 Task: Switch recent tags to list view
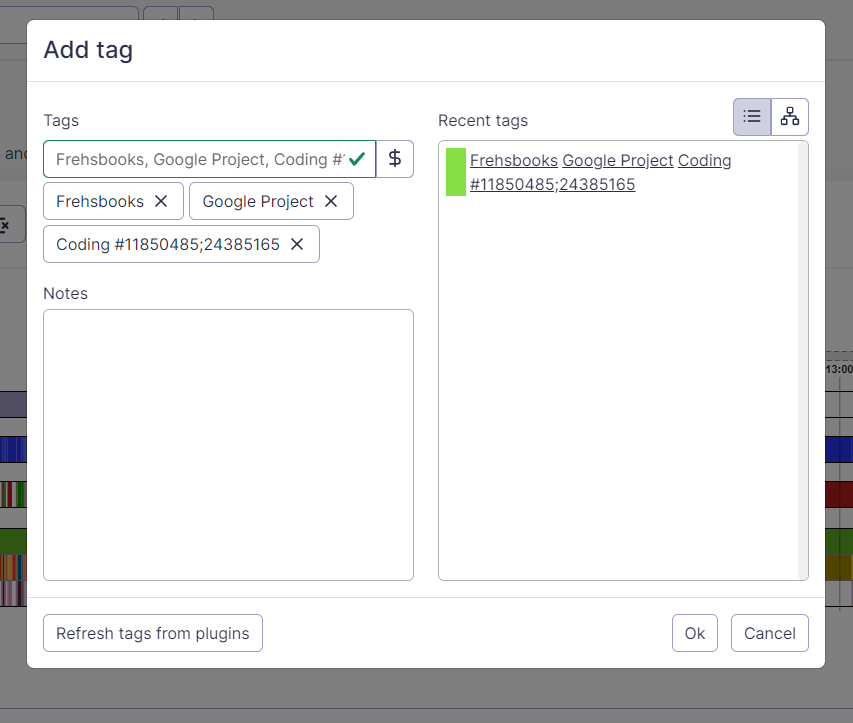coord(752,117)
